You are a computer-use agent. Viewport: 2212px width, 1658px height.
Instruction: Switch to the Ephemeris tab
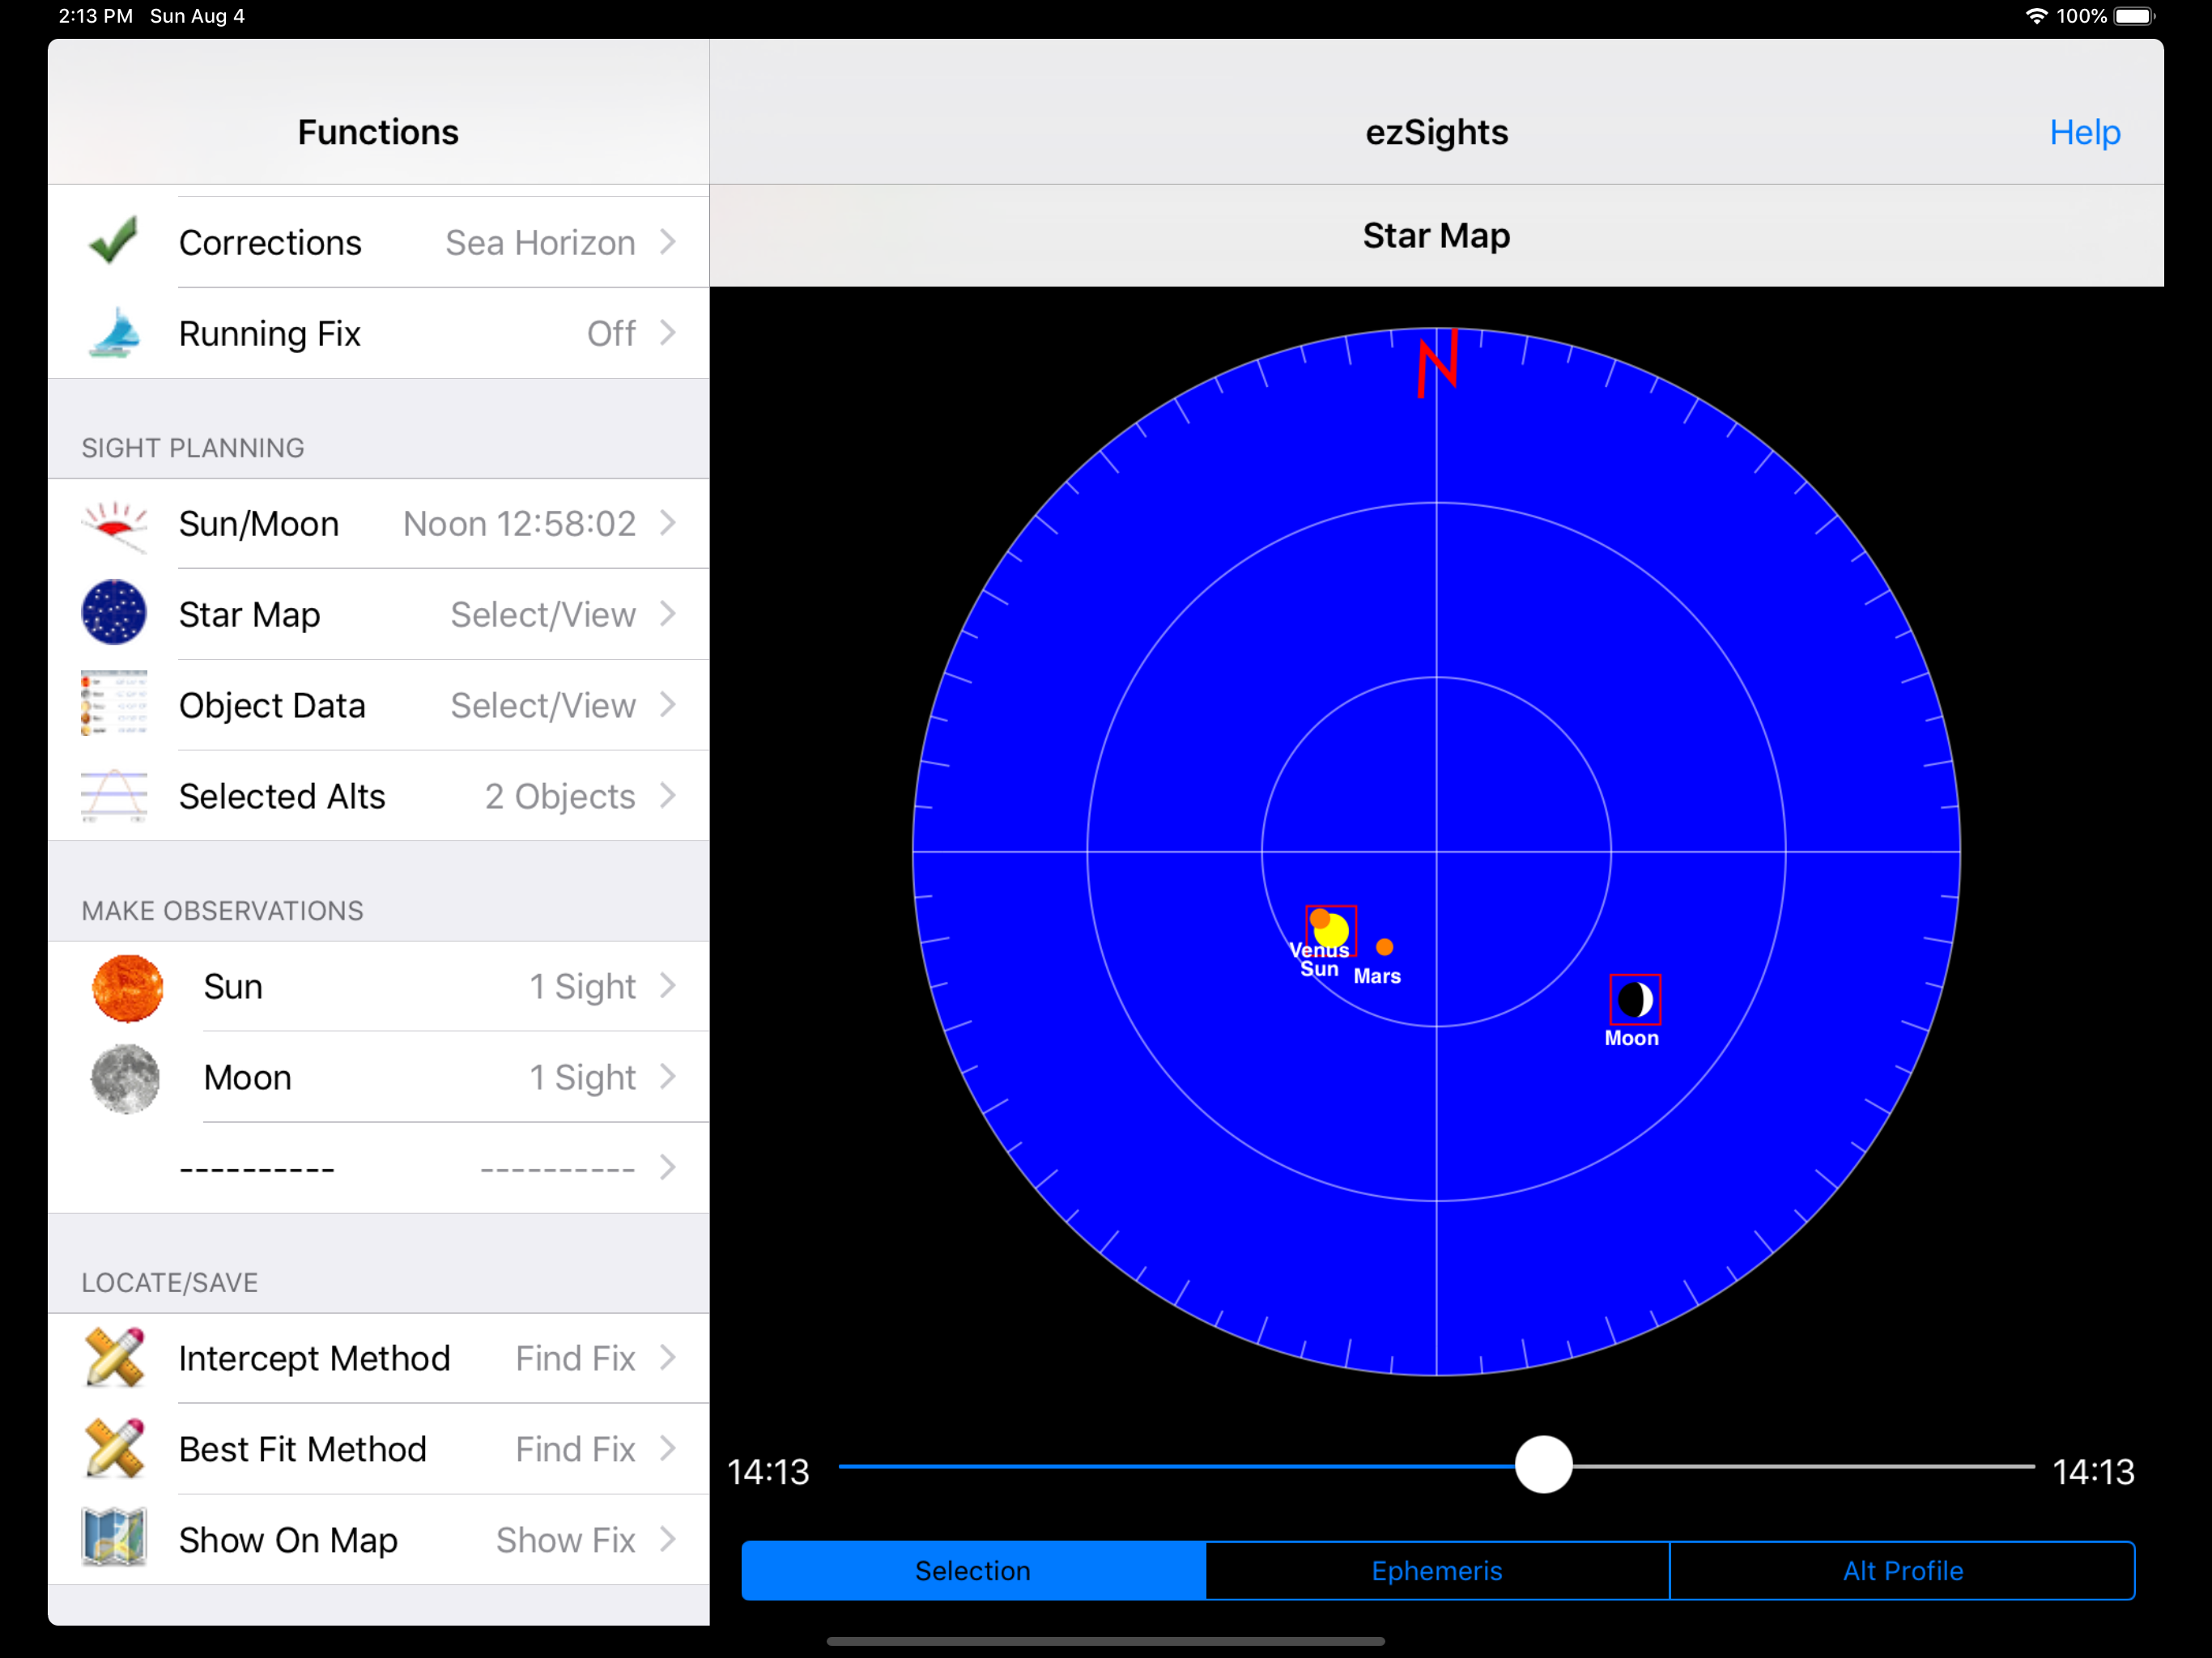click(x=1436, y=1570)
